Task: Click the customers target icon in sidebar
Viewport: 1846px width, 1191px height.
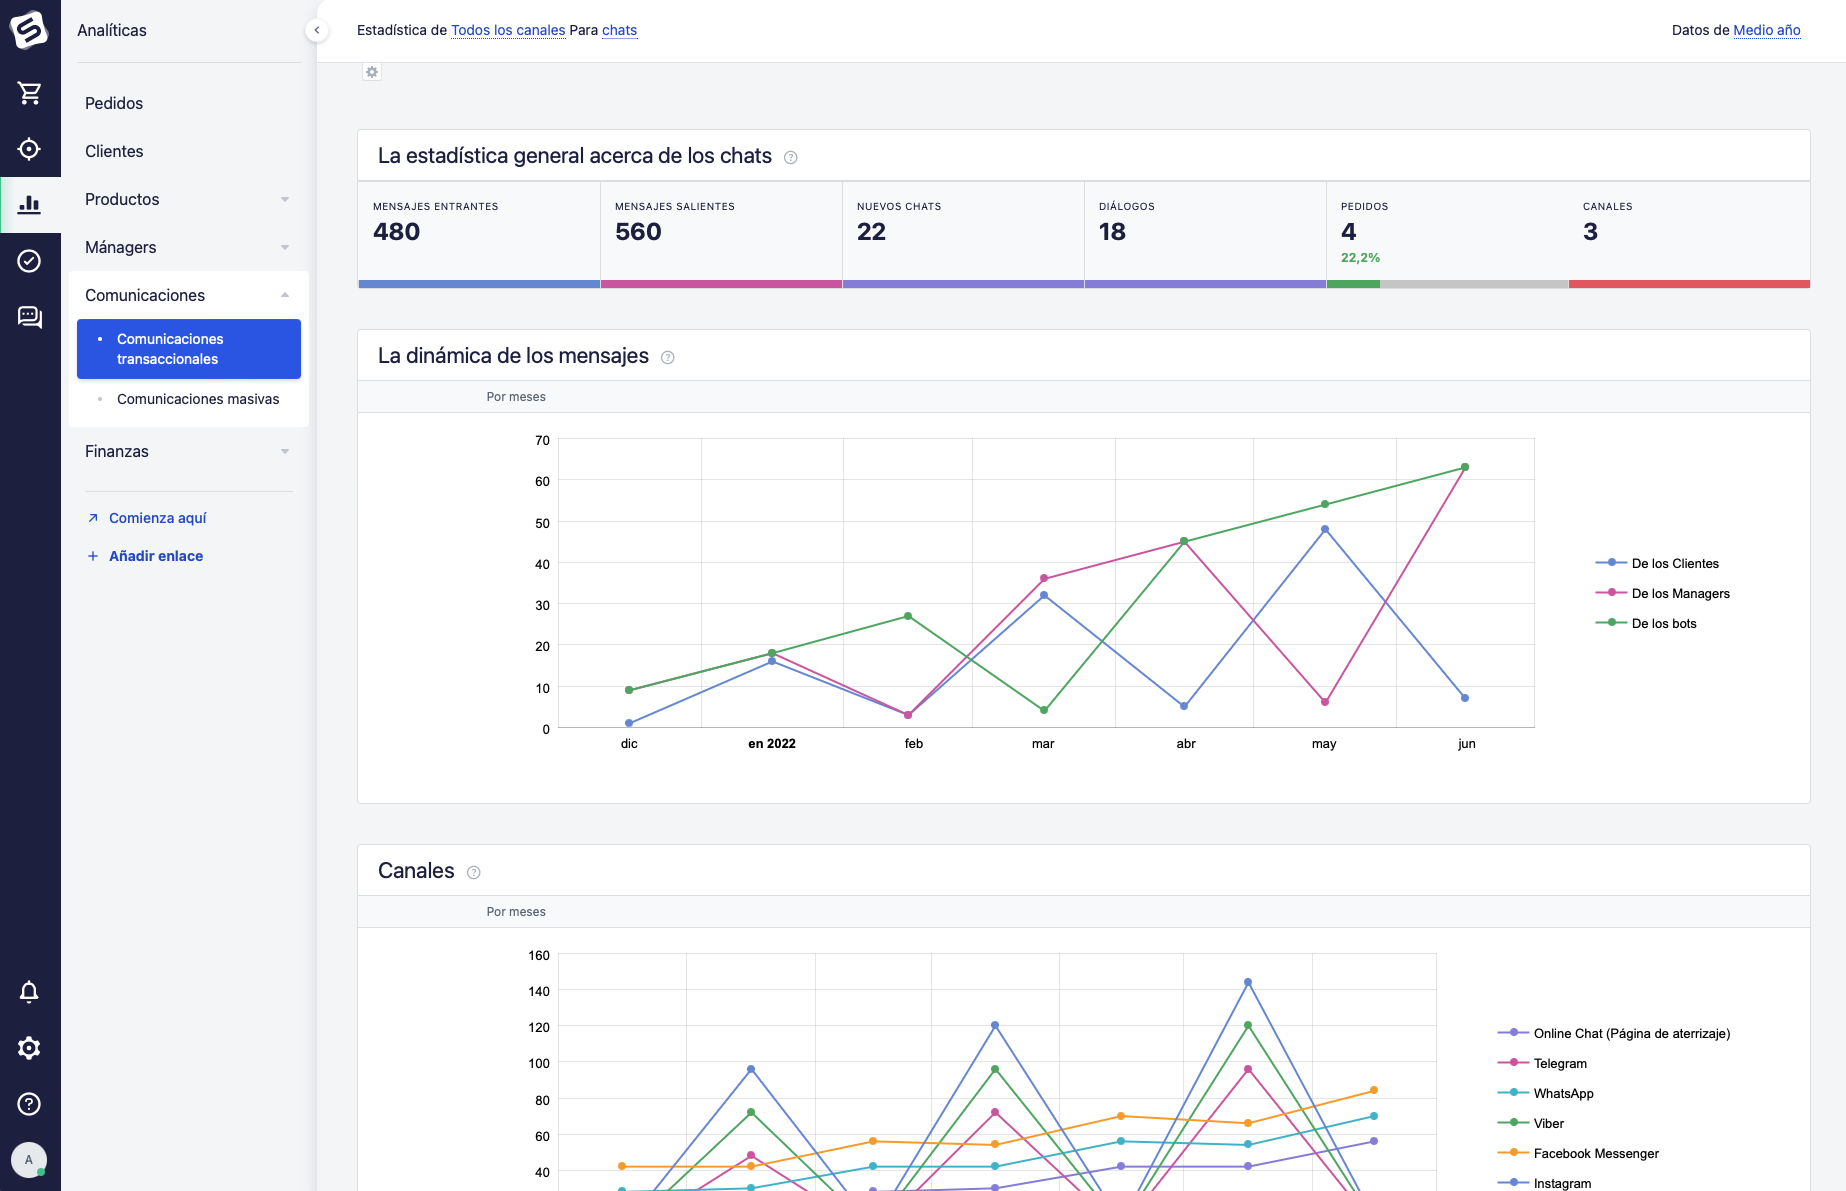Action: (30, 149)
